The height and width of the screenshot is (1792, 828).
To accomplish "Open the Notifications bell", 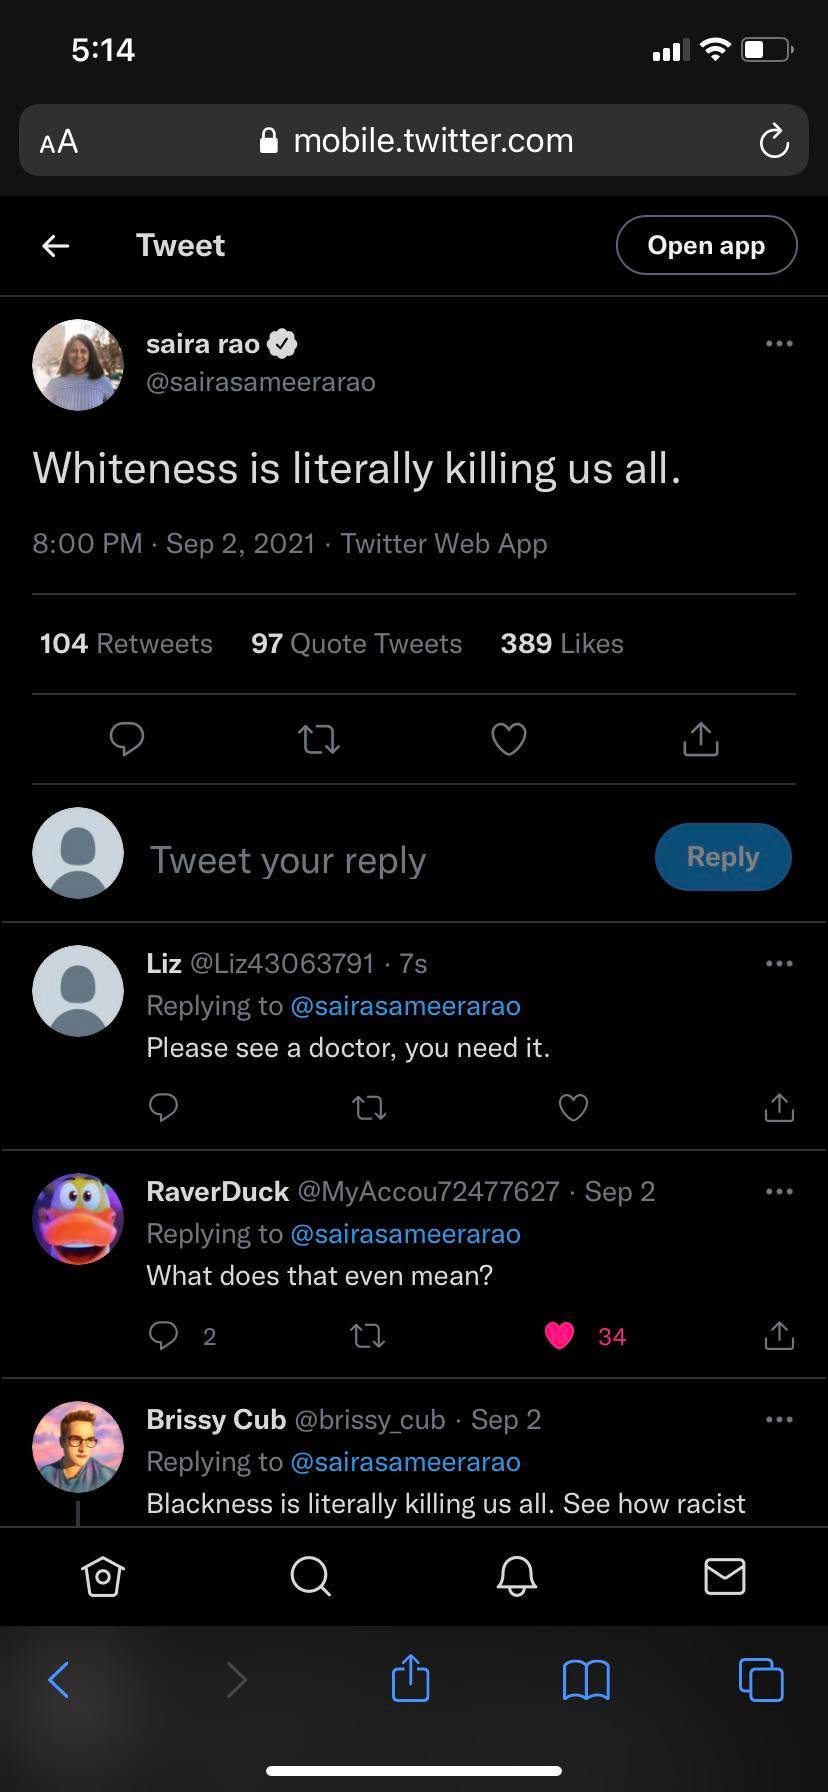I will 517,1577.
